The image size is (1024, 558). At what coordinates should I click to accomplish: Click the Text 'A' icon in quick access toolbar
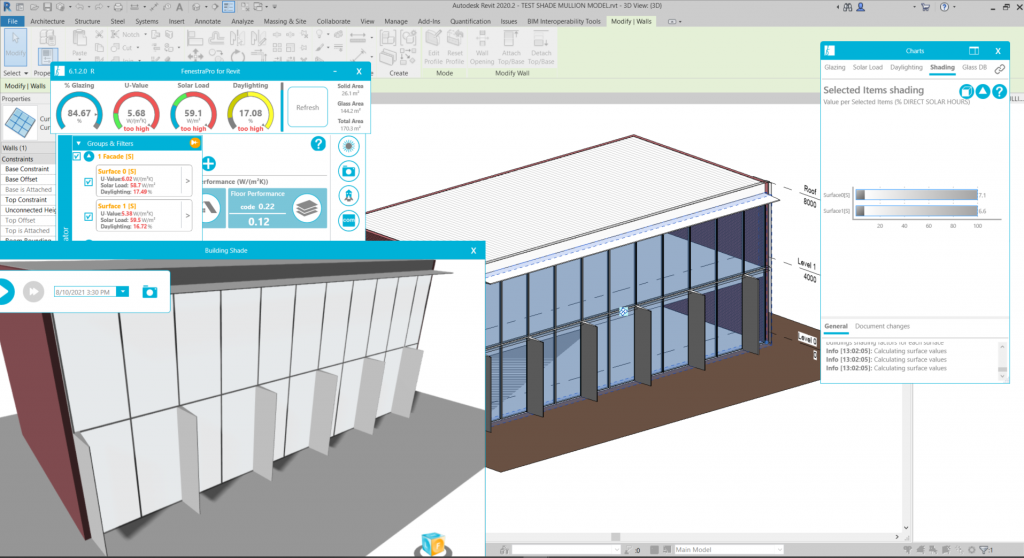coord(180,7)
